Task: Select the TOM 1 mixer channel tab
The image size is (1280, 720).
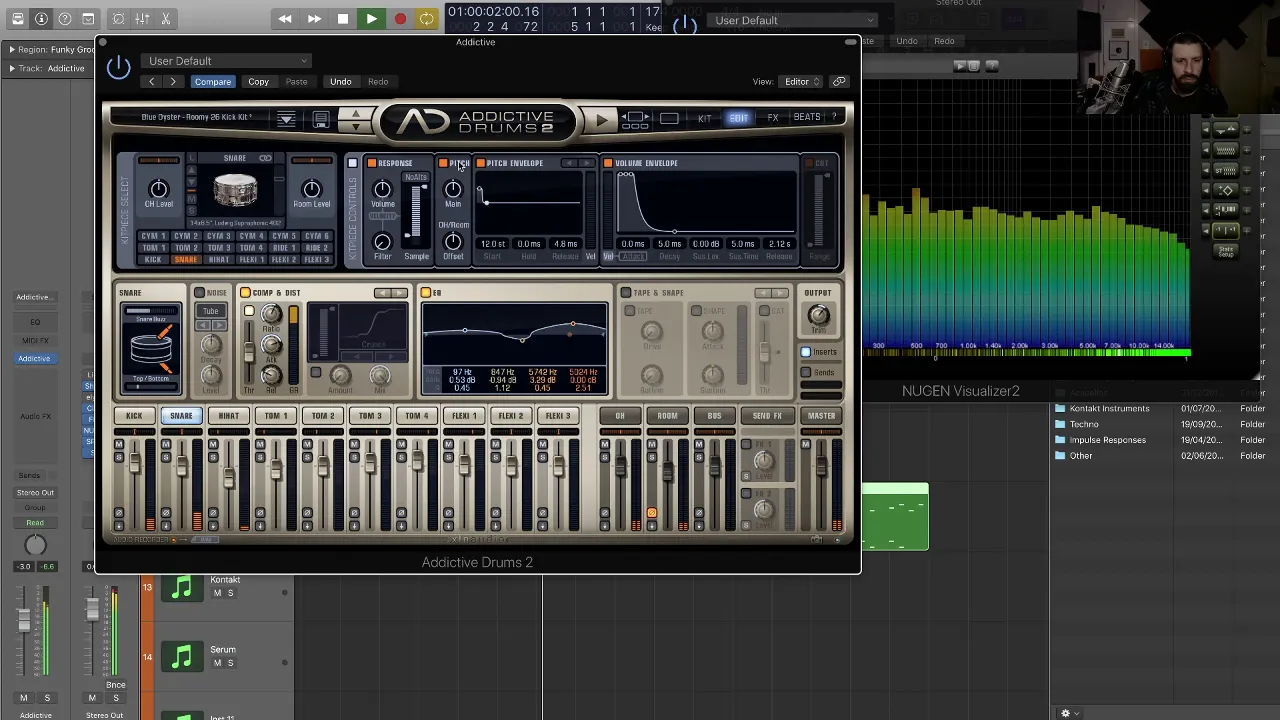Action: click(276, 416)
